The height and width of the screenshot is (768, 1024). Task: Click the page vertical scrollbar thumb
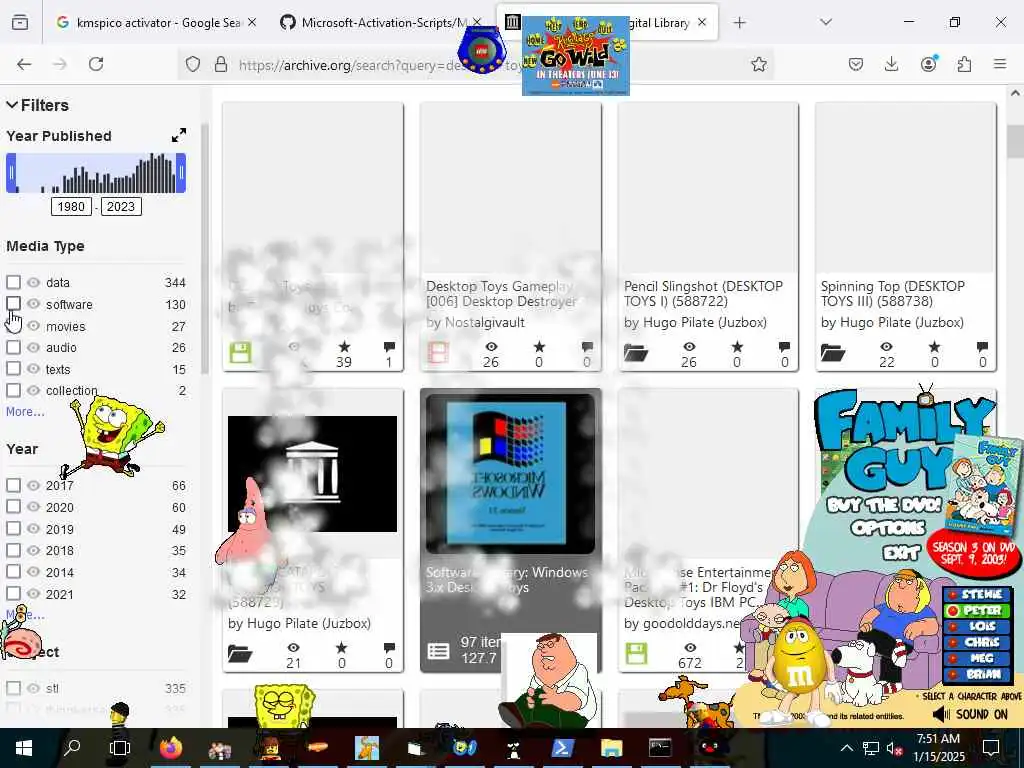coord(1015,141)
